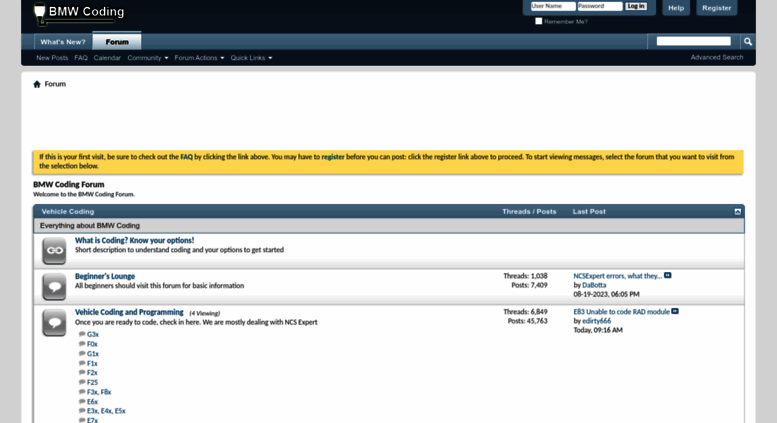This screenshot has height=423, width=777.
Task: Collapse the Vehicle Coding category
Action: click(x=737, y=212)
